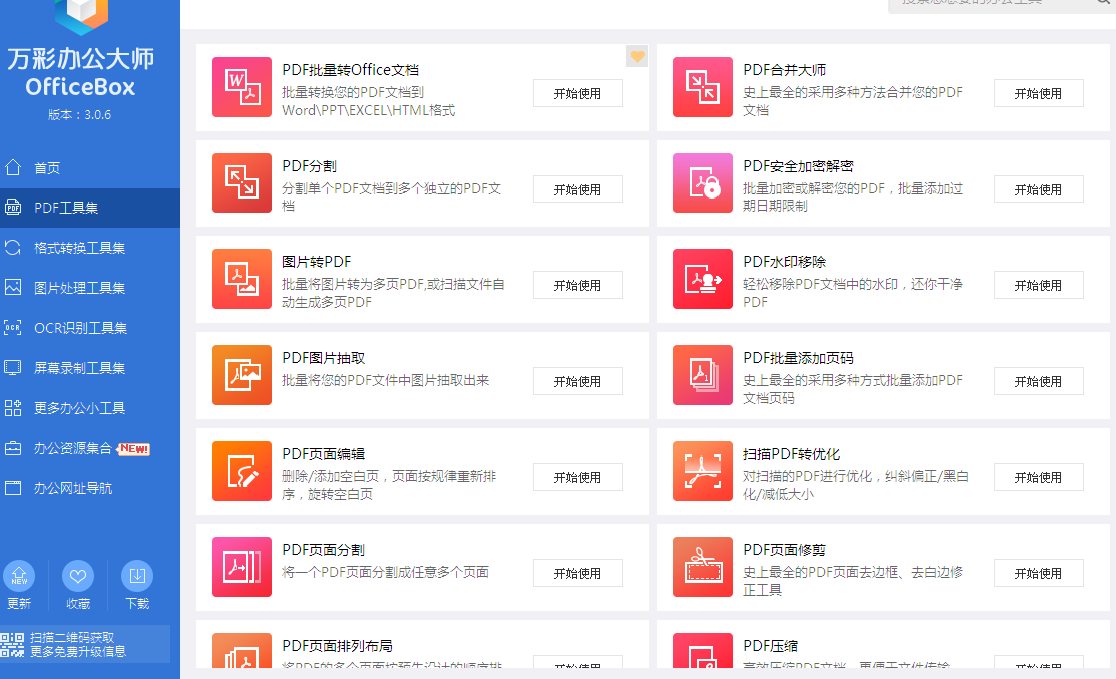Open 格式转换工具集 in the sidebar
This screenshot has width=1116, height=679.
79,248
